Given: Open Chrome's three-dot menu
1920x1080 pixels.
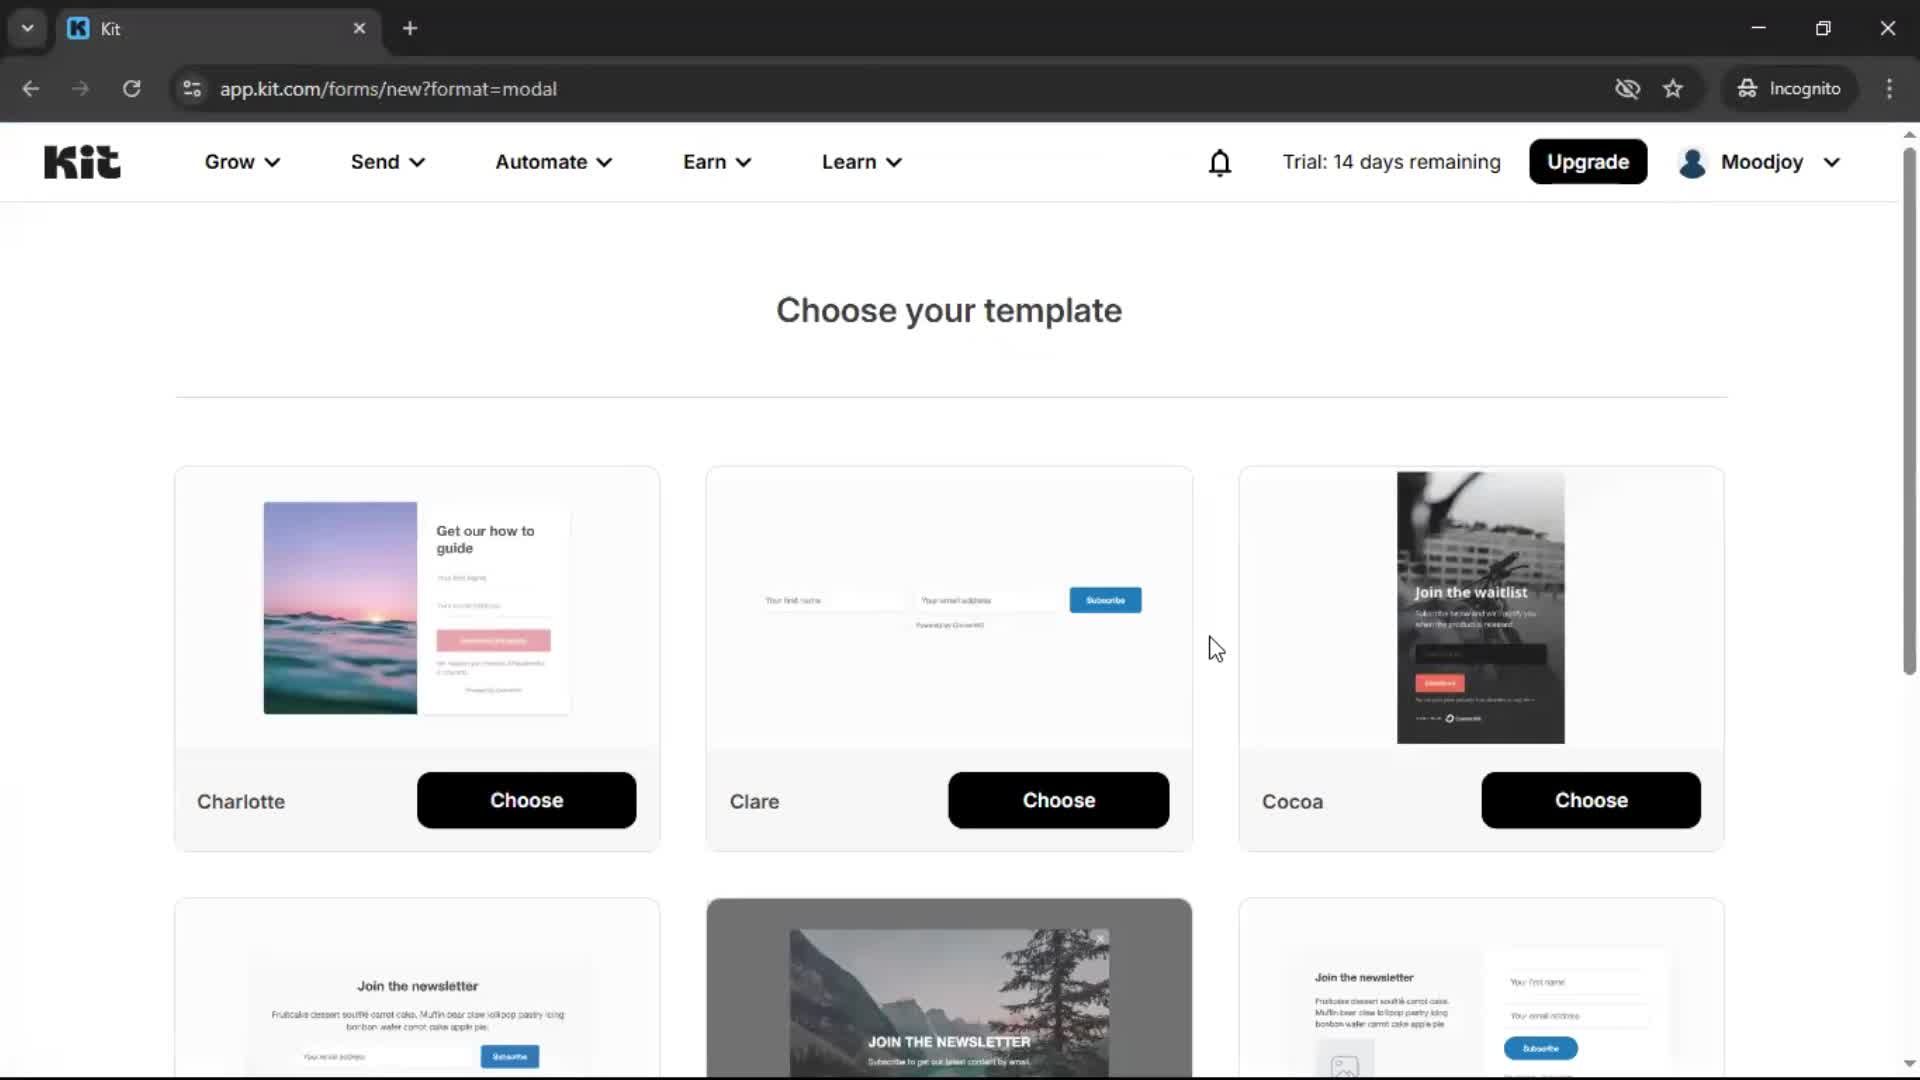Looking at the screenshot, I should [1890, 88].
